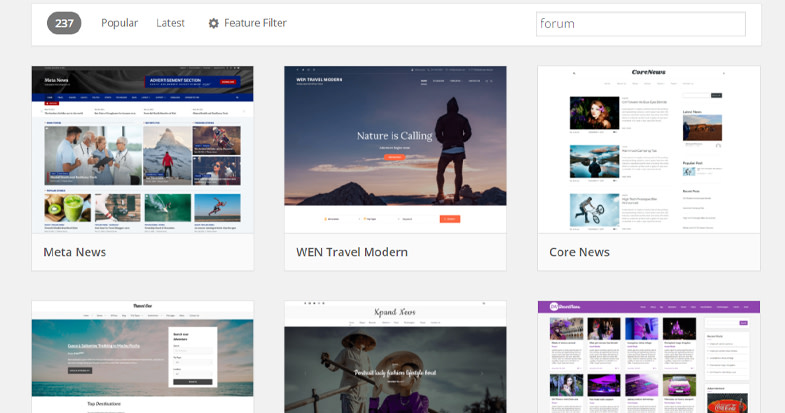The width and height of the screenshot is (785, 413).
Task: Open the Meta News theme screenshot
Action: point(143,149)
